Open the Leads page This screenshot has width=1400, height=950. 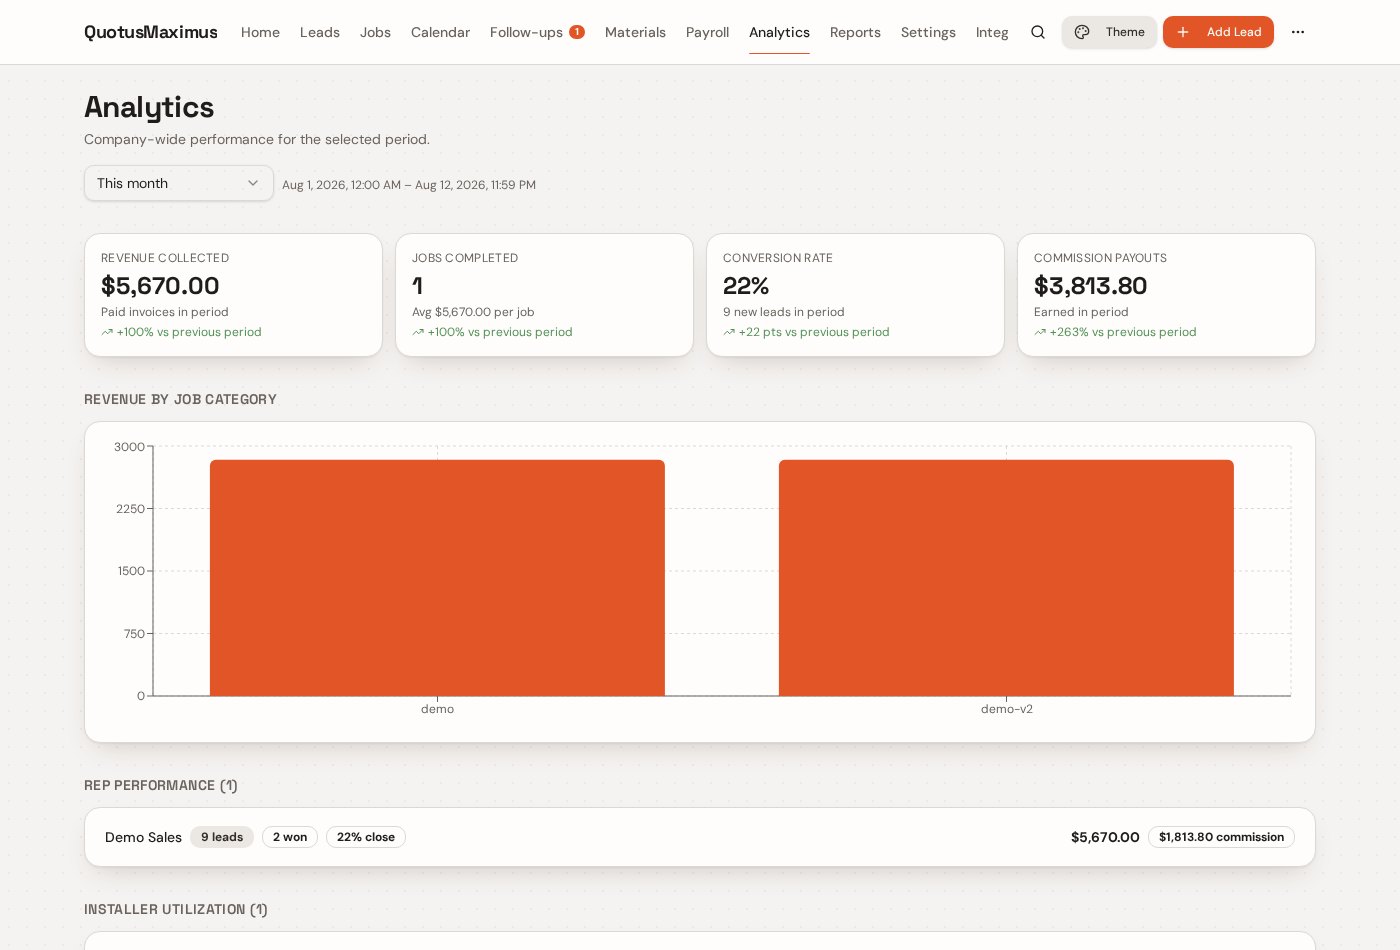pos(320,32)
